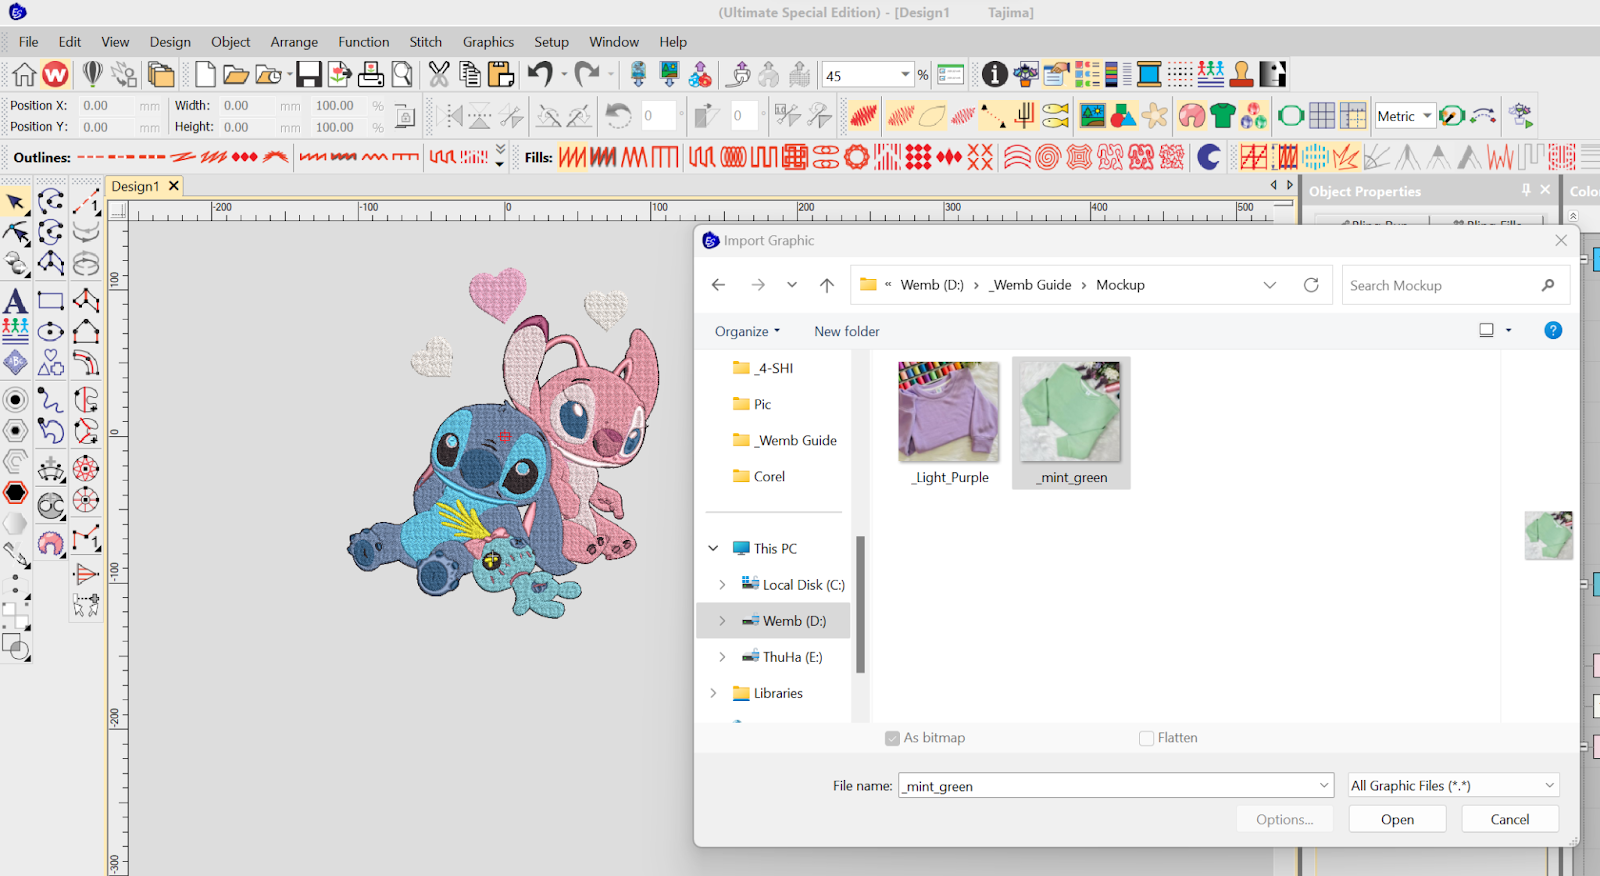Open the Stitch menu

click(x=425, y=42)
